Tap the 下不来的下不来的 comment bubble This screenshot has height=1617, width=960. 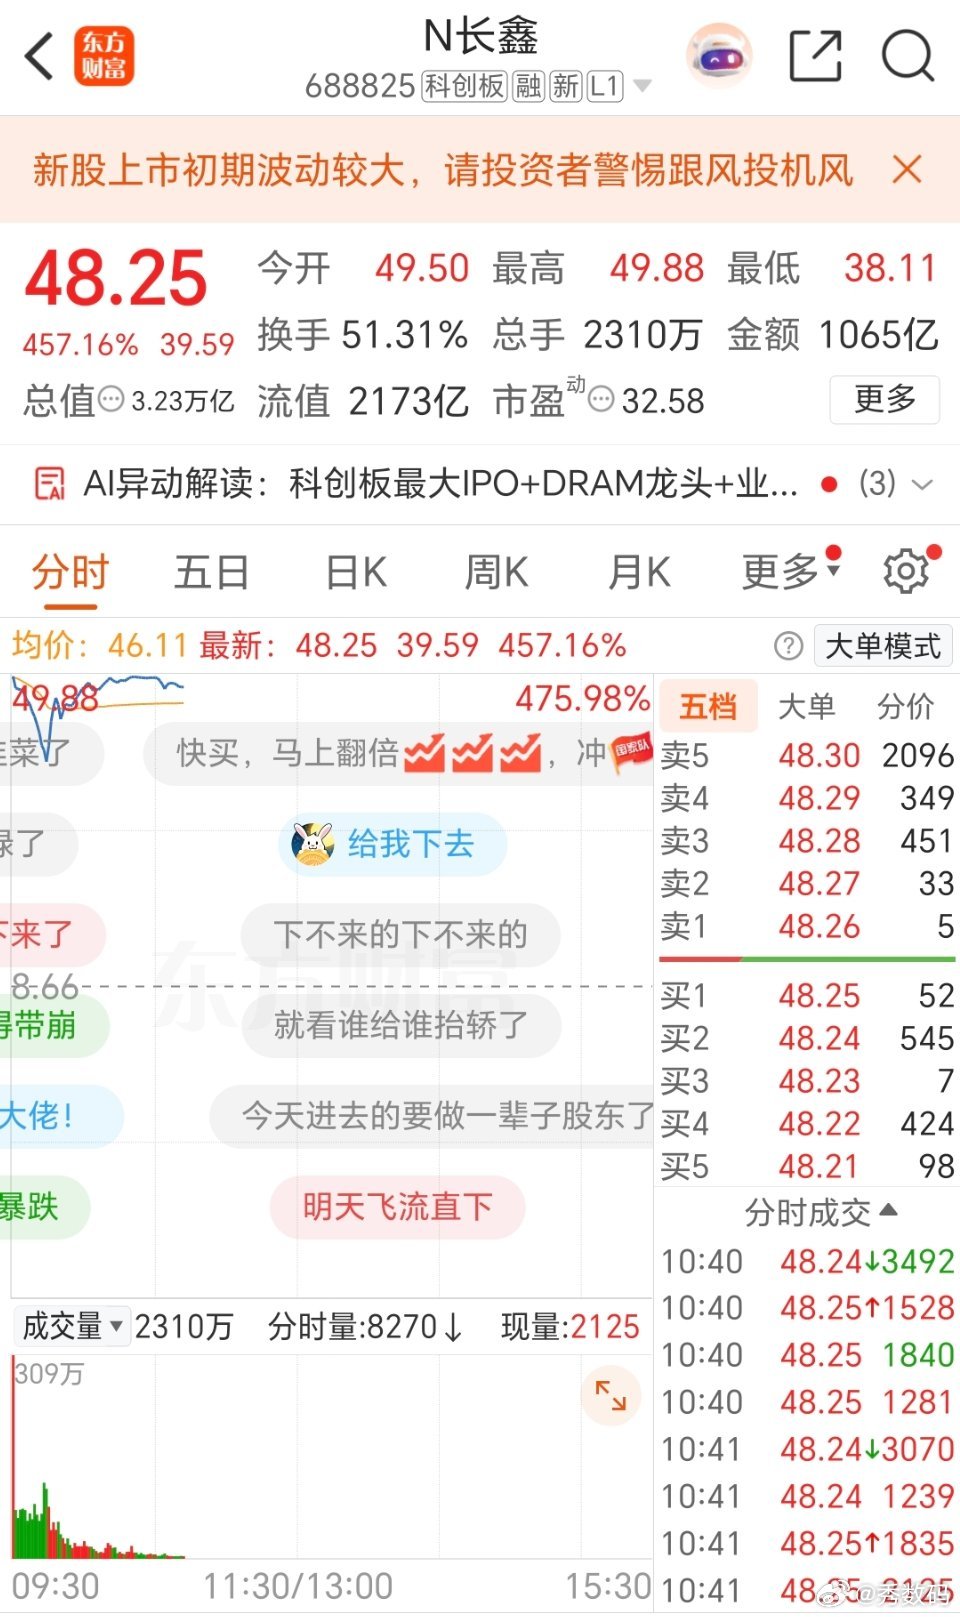(x=400, y=935)
